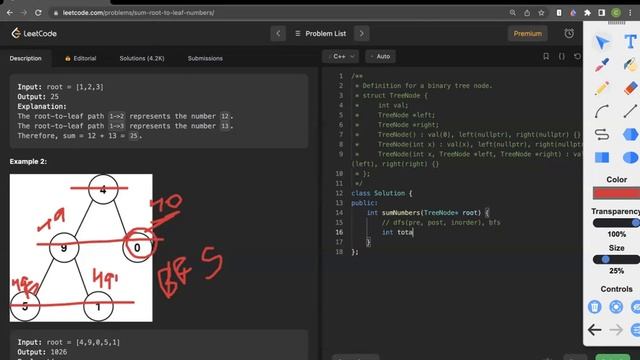Click line number 12 in gutter
This screenshot has height=360, width=640.
tap(339, 193)
